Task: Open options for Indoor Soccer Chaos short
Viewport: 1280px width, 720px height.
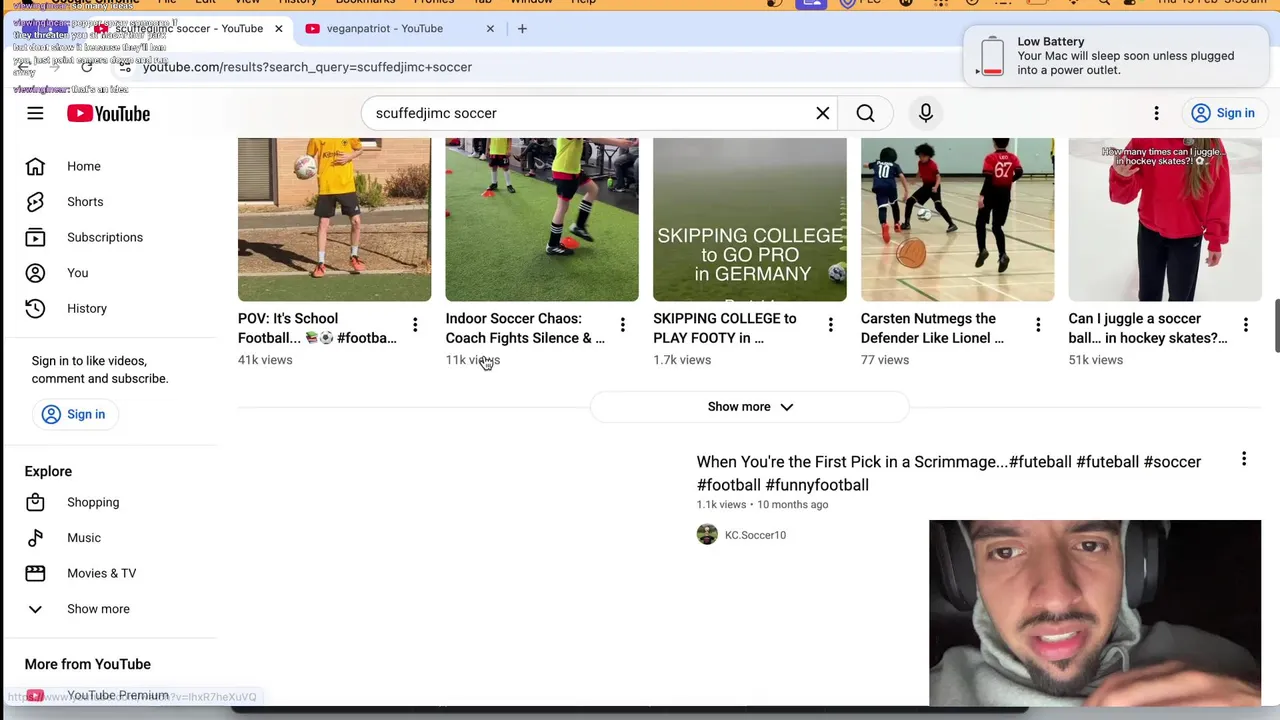Action: pos(622,324)
